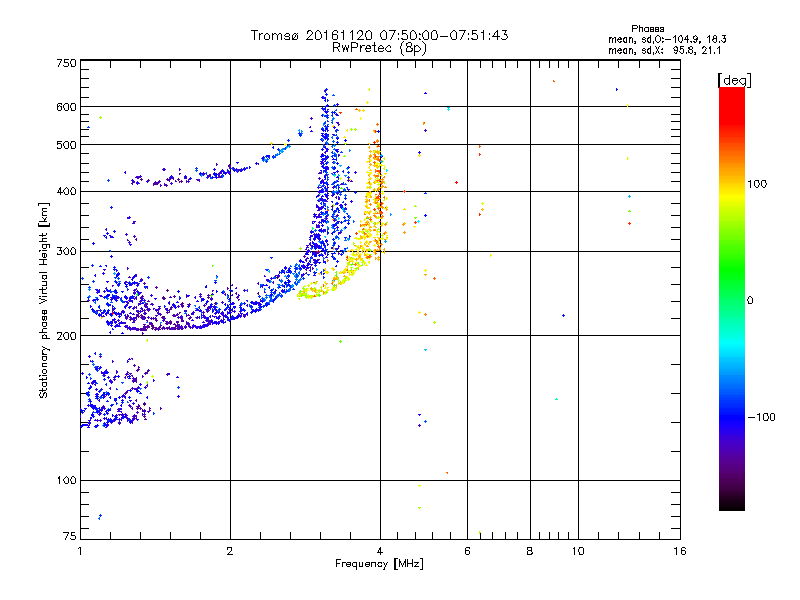The width and height of the screenshot is (800, 600).
Task: Click the y-axis tick label '750'
Action: (67, 63)
